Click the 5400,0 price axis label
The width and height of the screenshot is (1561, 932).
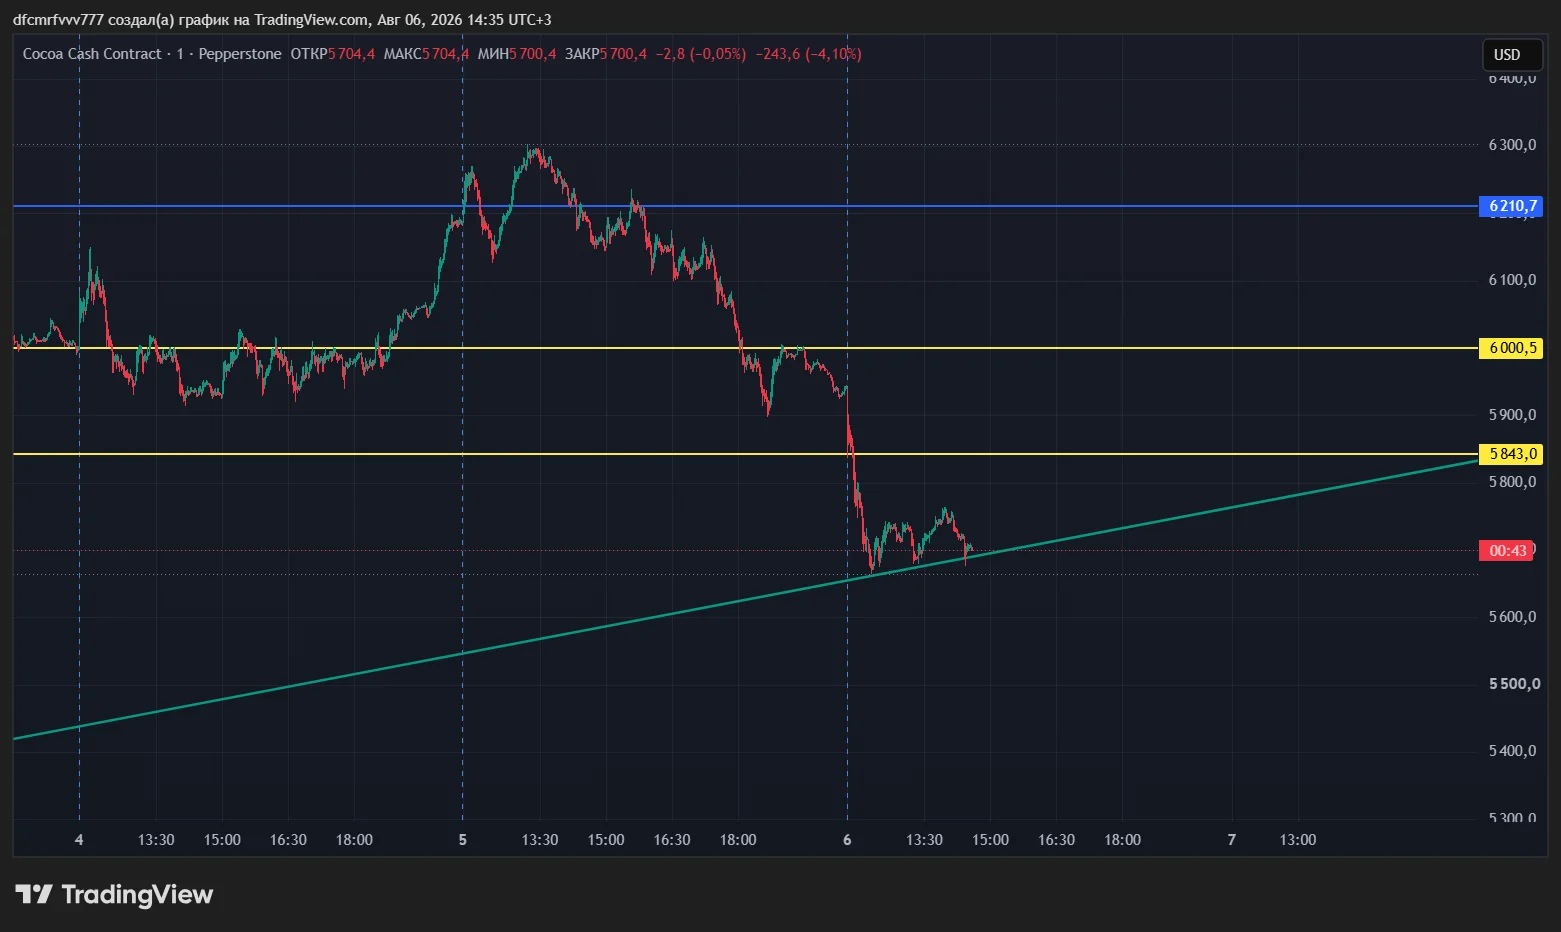[x=1512, y=751]
